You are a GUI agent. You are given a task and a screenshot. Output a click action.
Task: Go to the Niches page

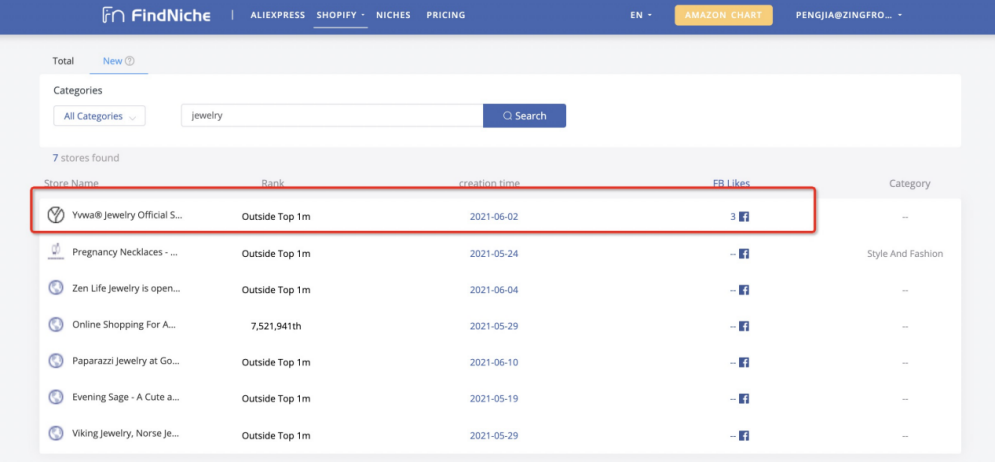point(393,15)
